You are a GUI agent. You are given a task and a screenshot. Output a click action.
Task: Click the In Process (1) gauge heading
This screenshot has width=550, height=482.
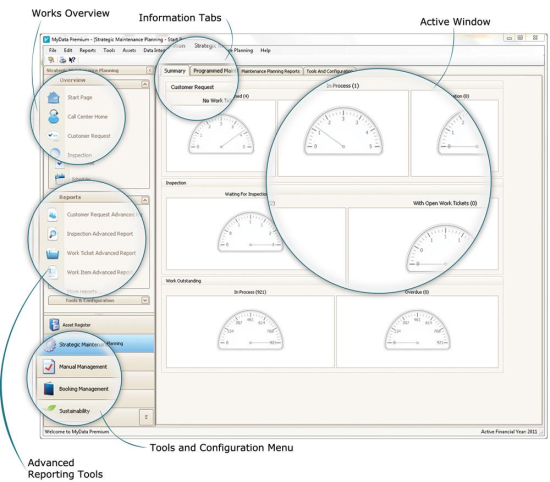click(343, 86)
